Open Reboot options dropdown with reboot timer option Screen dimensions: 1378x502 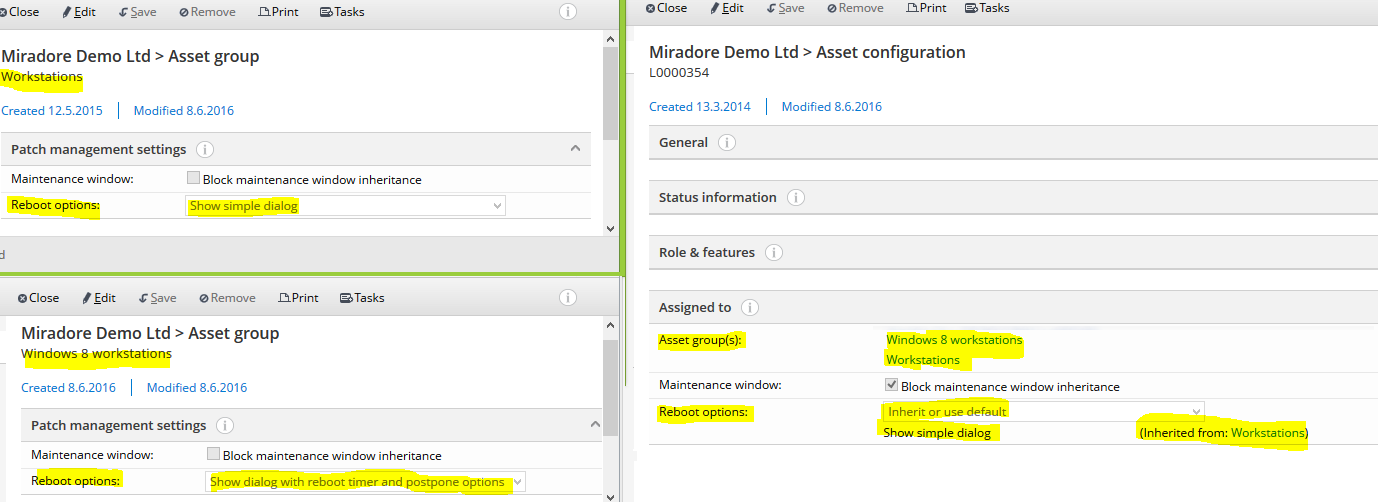[x=366, y=482]
